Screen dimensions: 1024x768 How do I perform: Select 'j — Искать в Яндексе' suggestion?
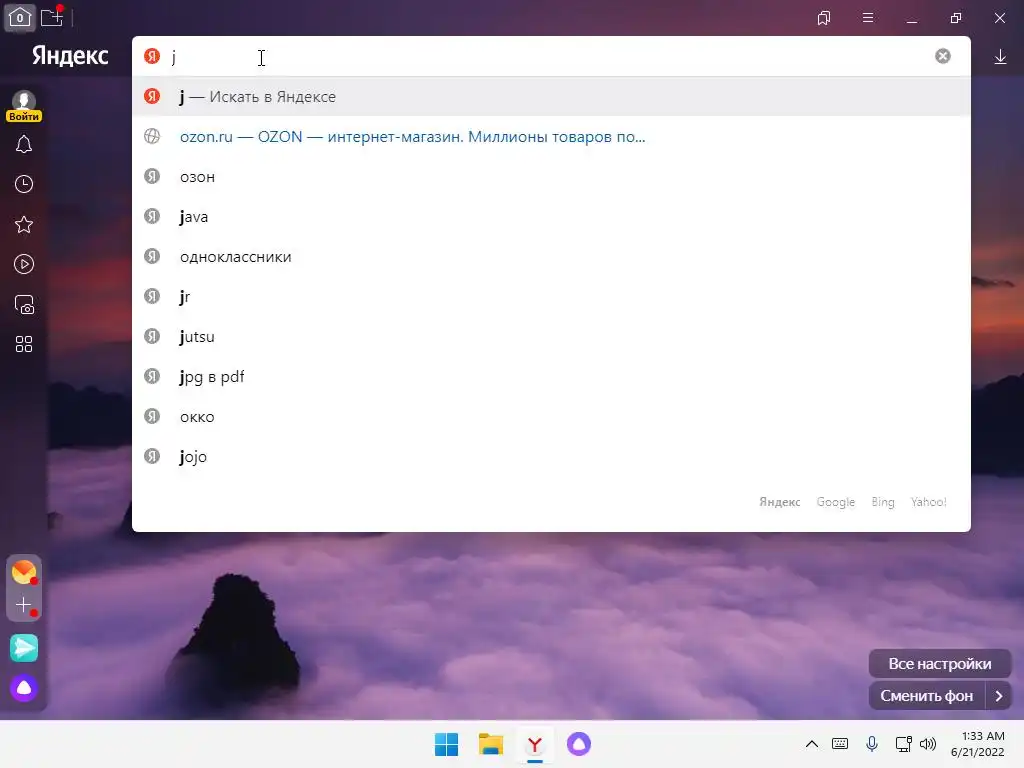pos(551,97)
